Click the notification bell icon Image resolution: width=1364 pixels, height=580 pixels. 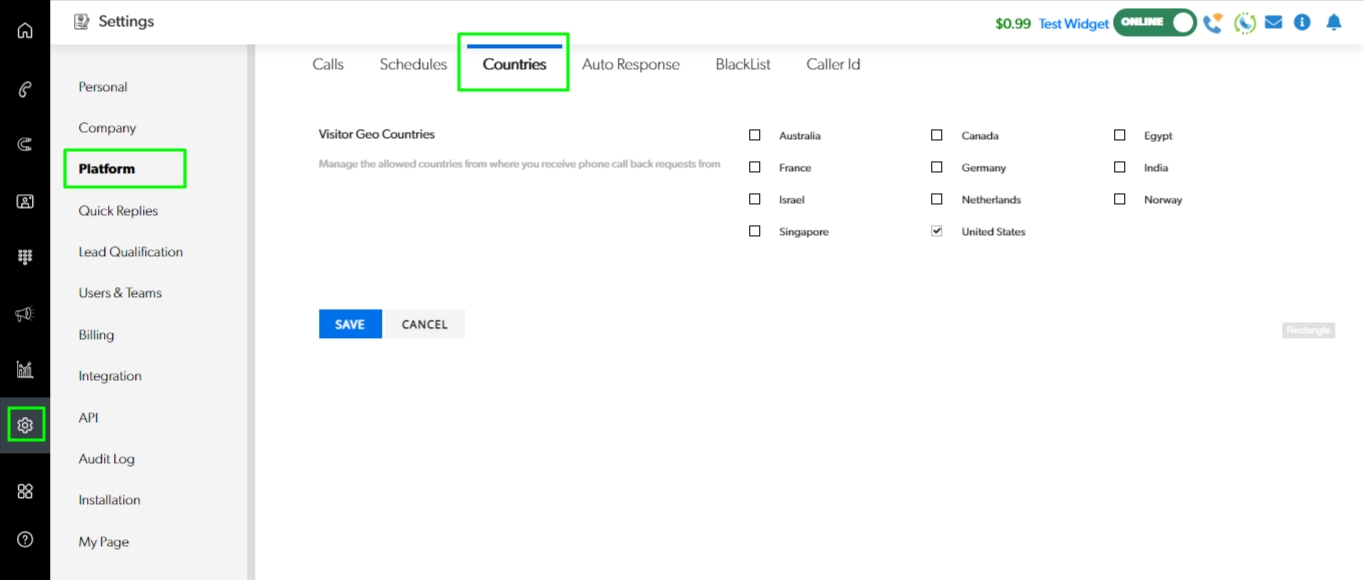pos(1333,22)
